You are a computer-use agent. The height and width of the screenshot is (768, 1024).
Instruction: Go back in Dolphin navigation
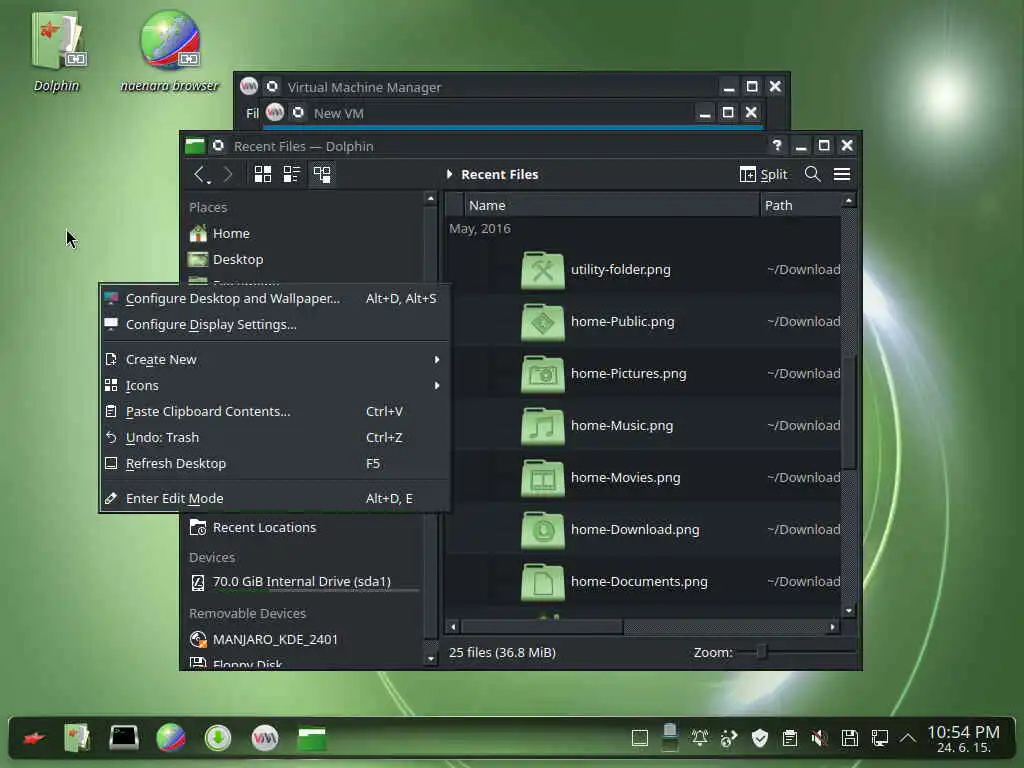200,174
